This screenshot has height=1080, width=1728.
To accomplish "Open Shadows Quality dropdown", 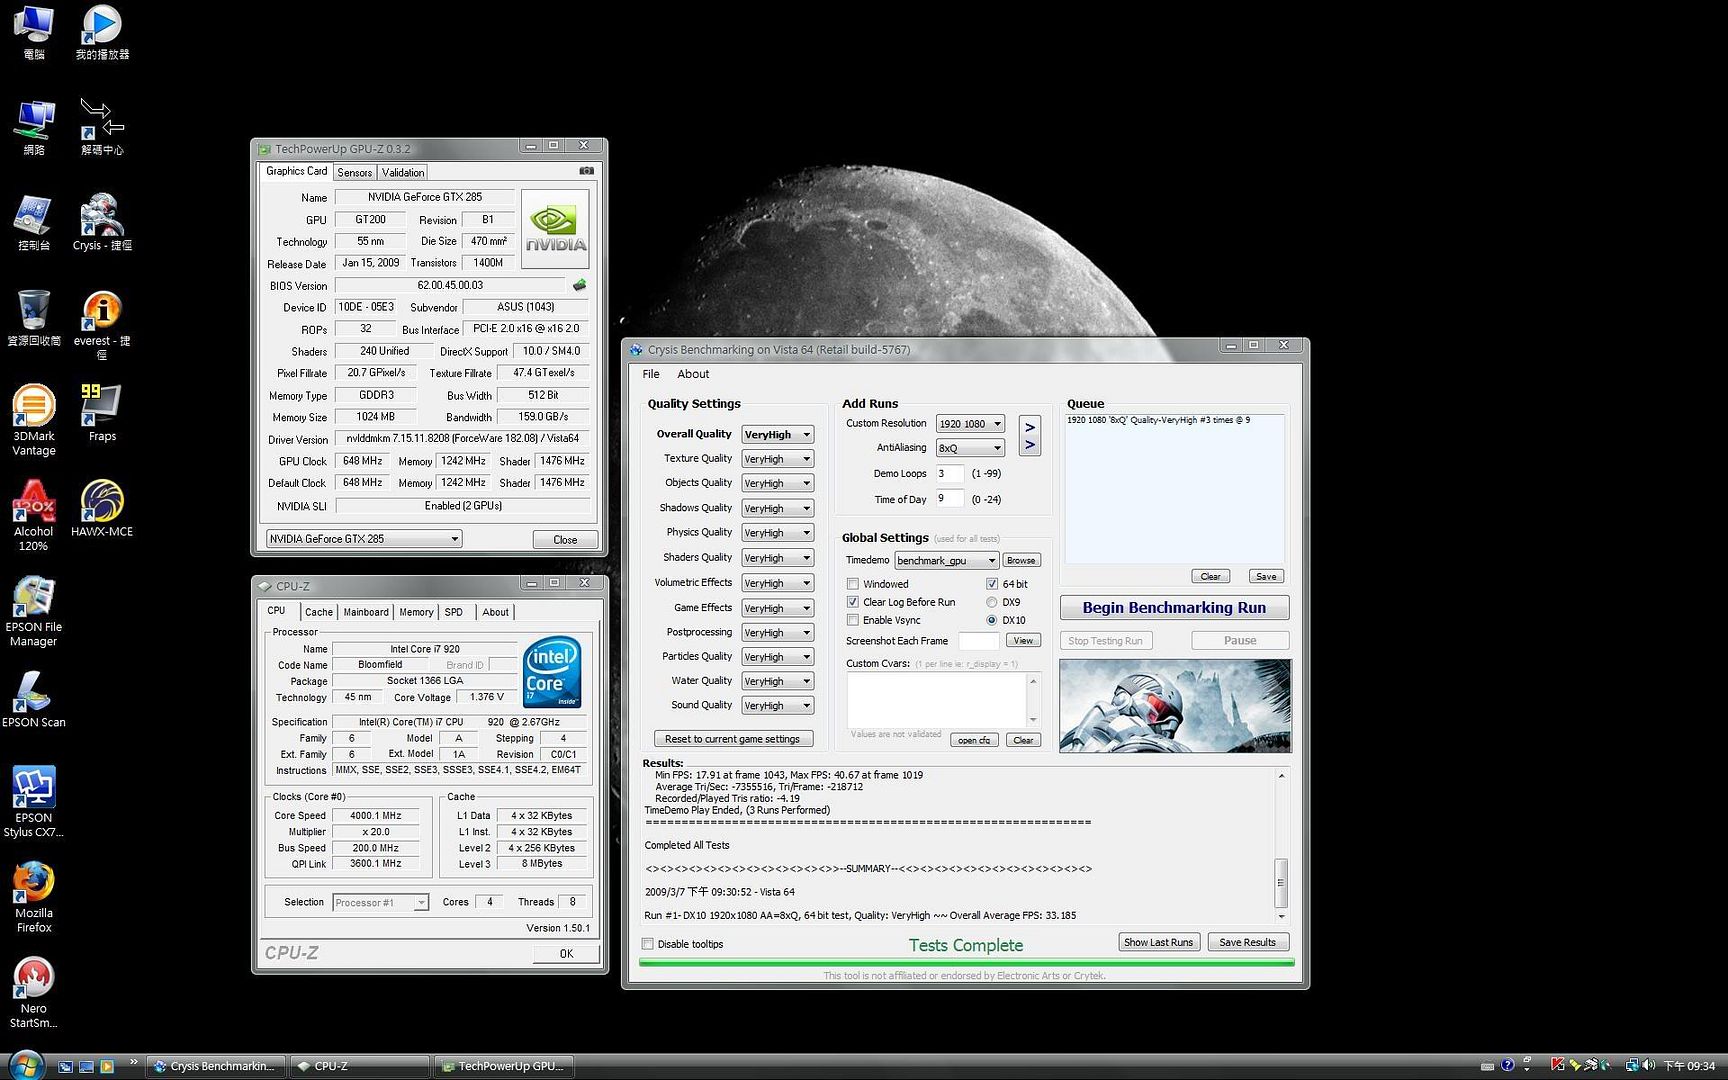I will pos(777,508).
